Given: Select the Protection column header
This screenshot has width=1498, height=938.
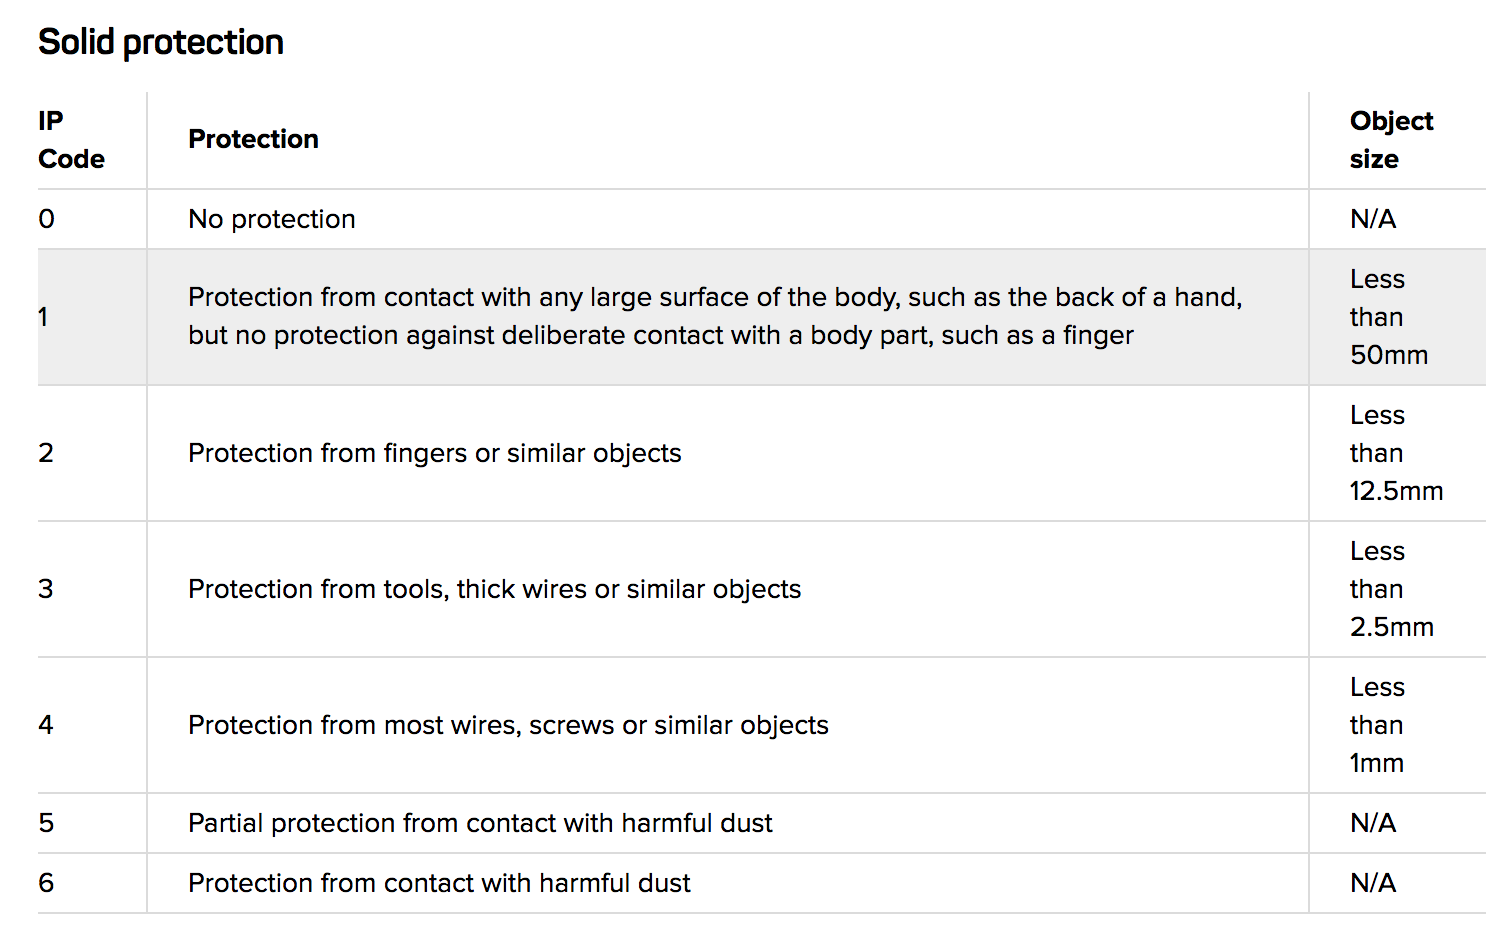Looking at the screenshot, I should tap(253, 139).
